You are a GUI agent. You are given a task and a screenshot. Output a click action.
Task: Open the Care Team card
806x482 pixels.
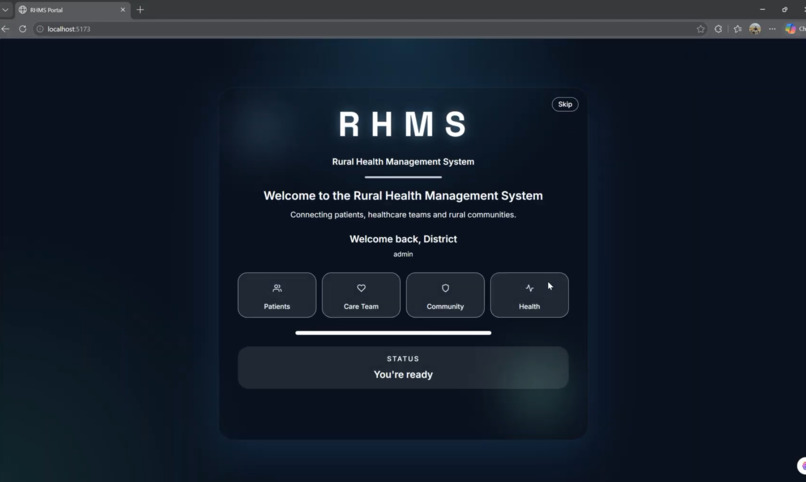pyautogui.click(x=361, y=295)
